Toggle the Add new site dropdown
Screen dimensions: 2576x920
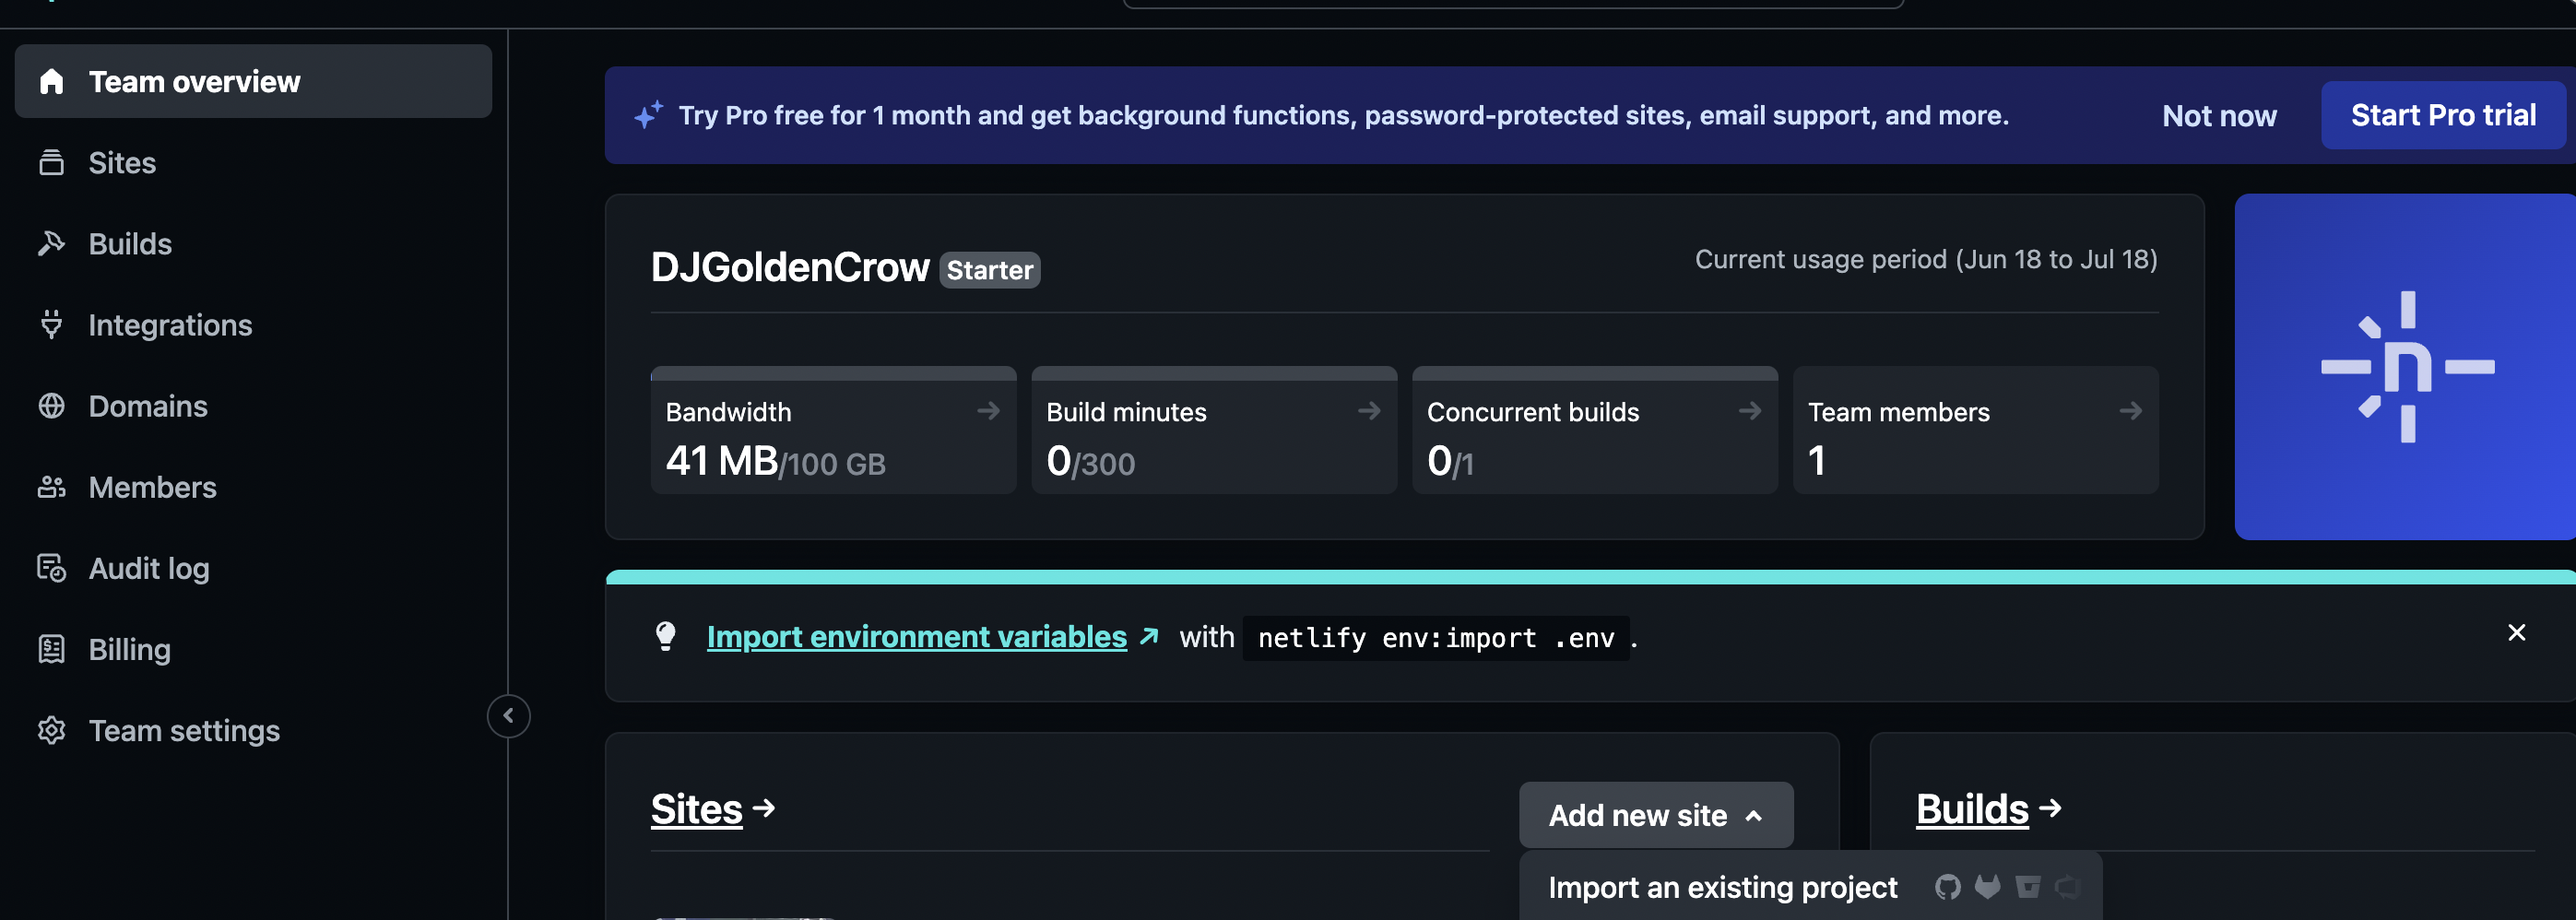click(x=1656, y=815)
